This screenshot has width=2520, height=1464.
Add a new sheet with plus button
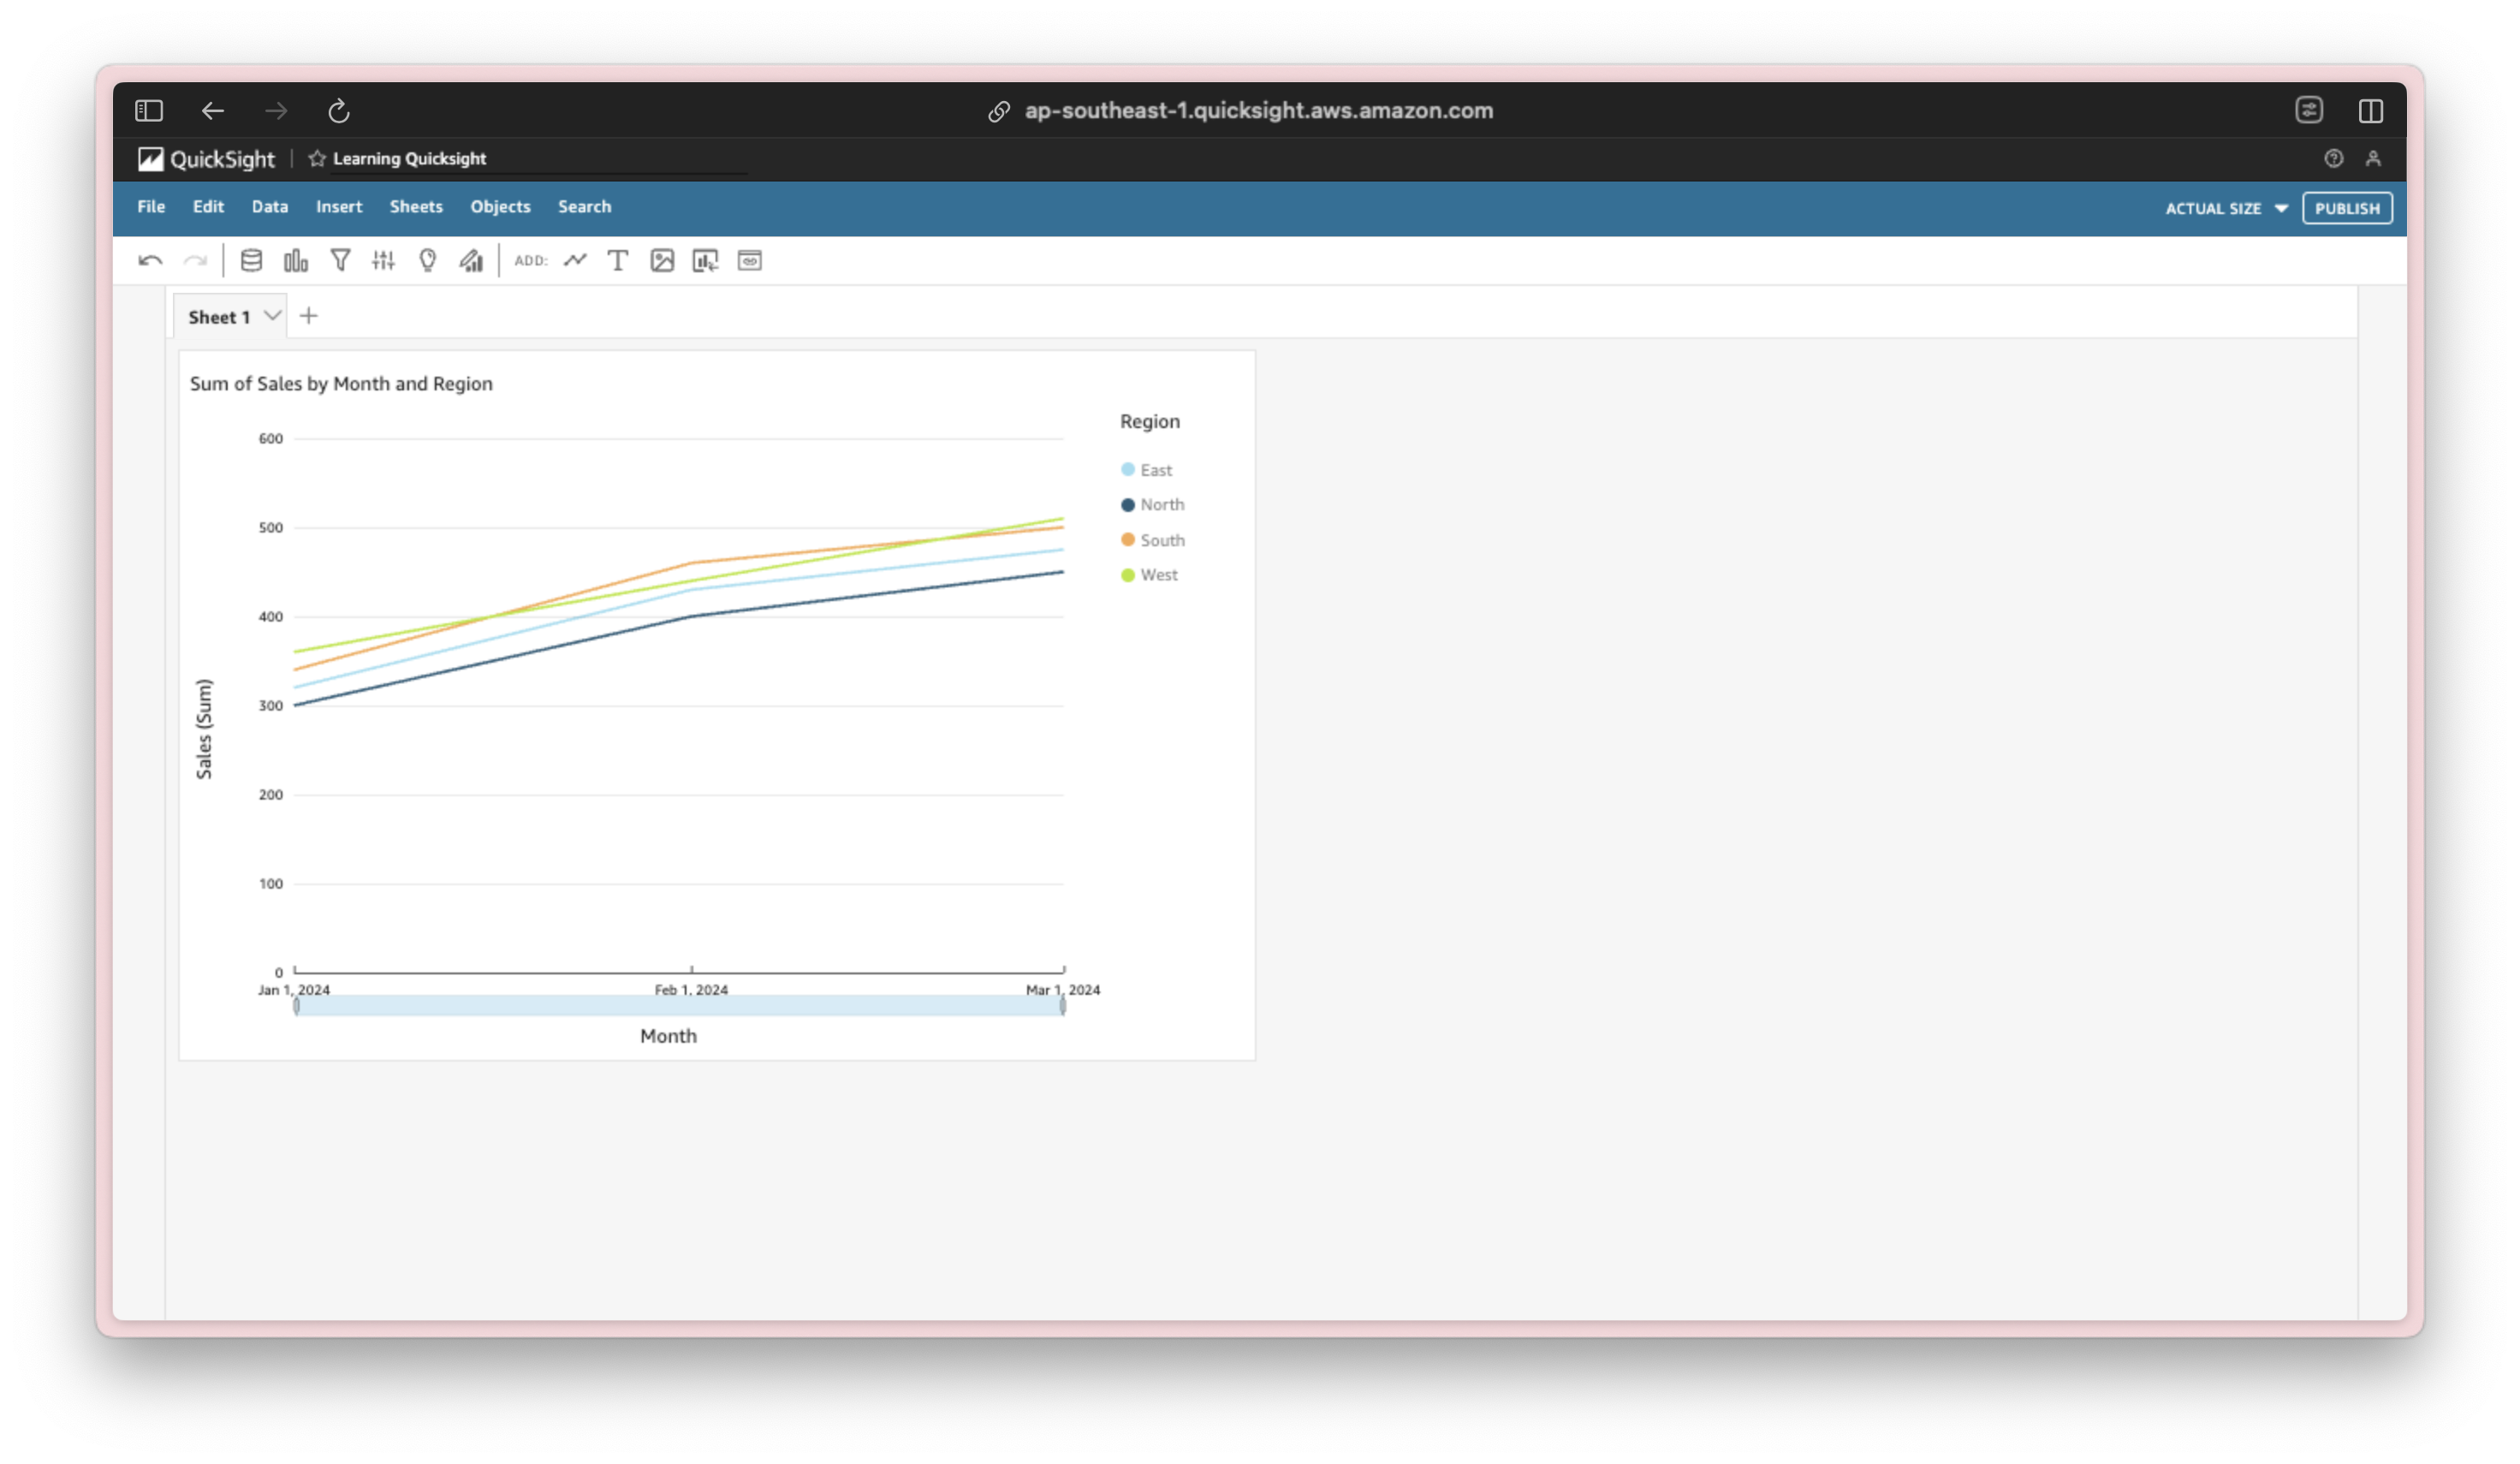(x=309, y=316)
